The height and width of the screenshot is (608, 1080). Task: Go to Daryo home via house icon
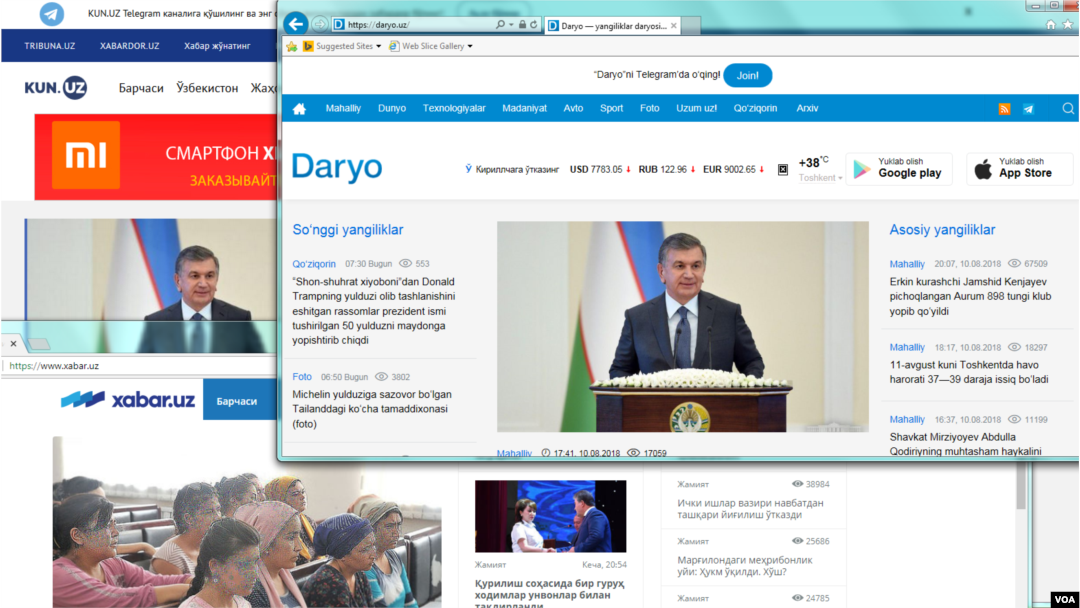(x=299, y=109)
